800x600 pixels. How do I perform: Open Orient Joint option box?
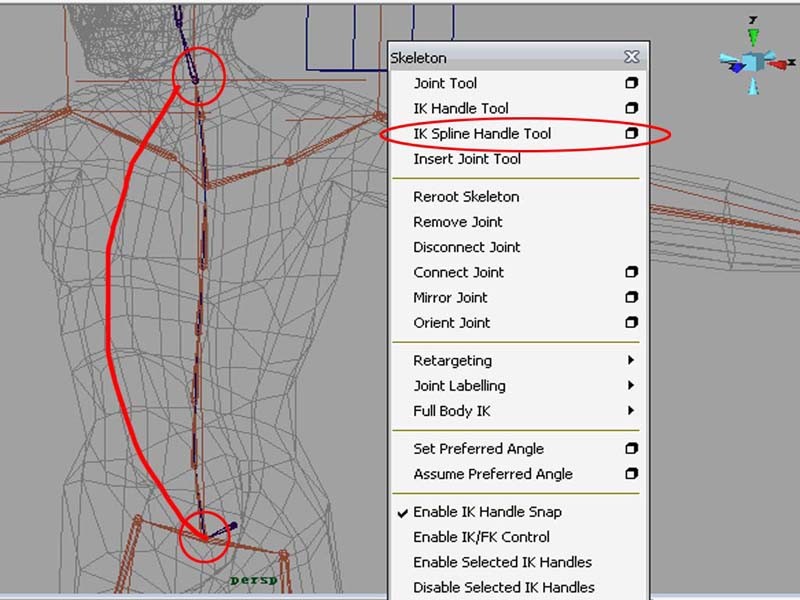pos(632,322)
